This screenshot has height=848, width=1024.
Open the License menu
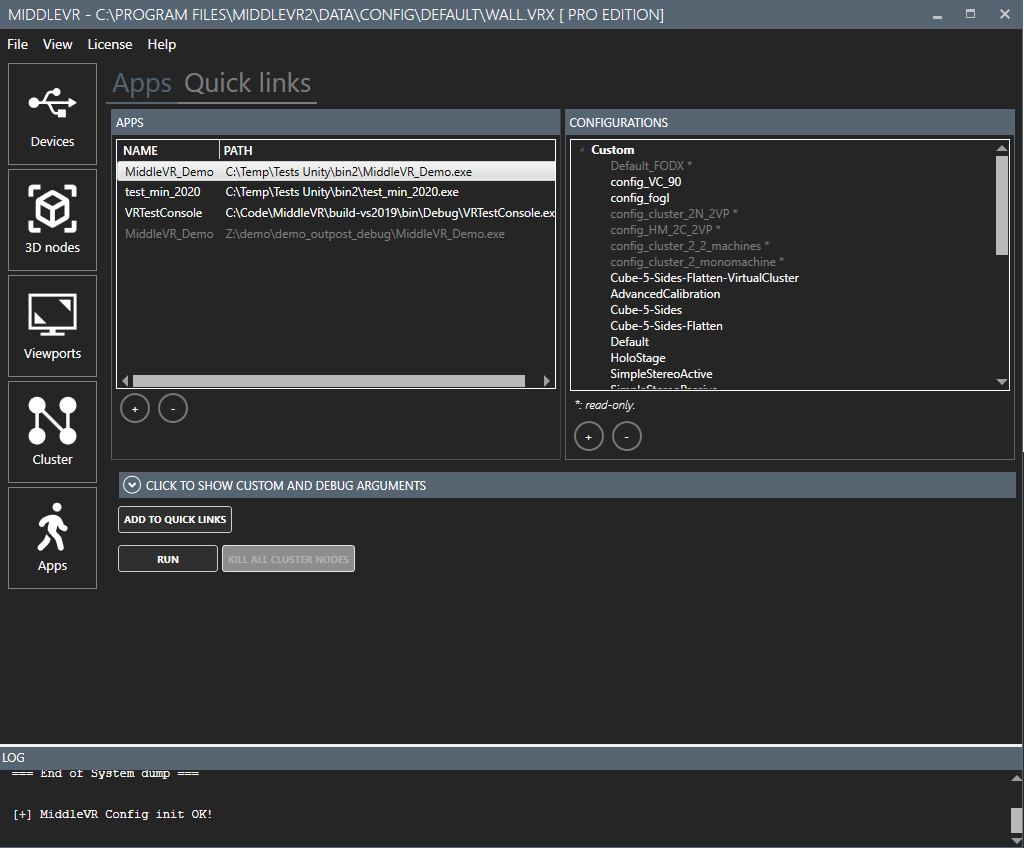coord(110,44)
